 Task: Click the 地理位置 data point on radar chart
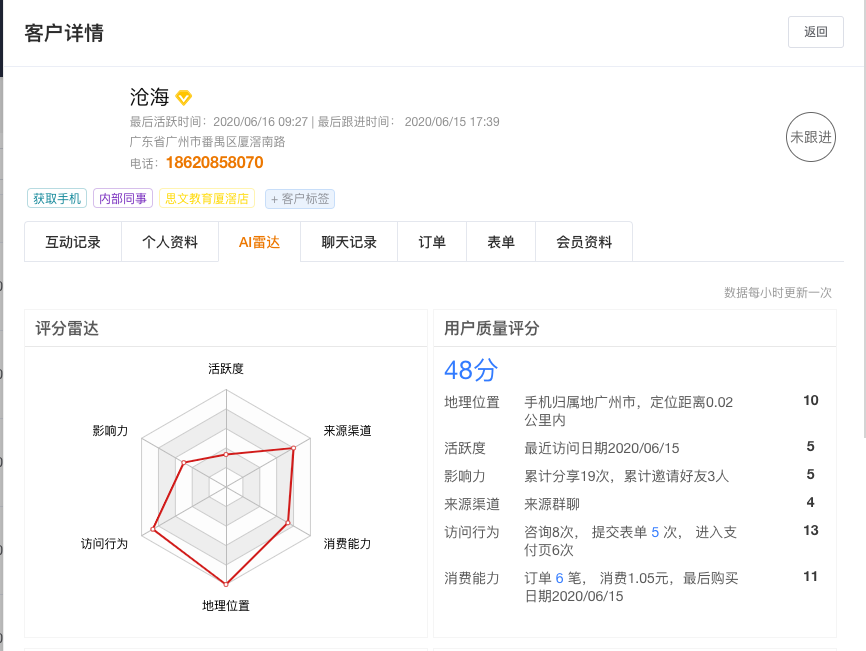tap(226, 583)
